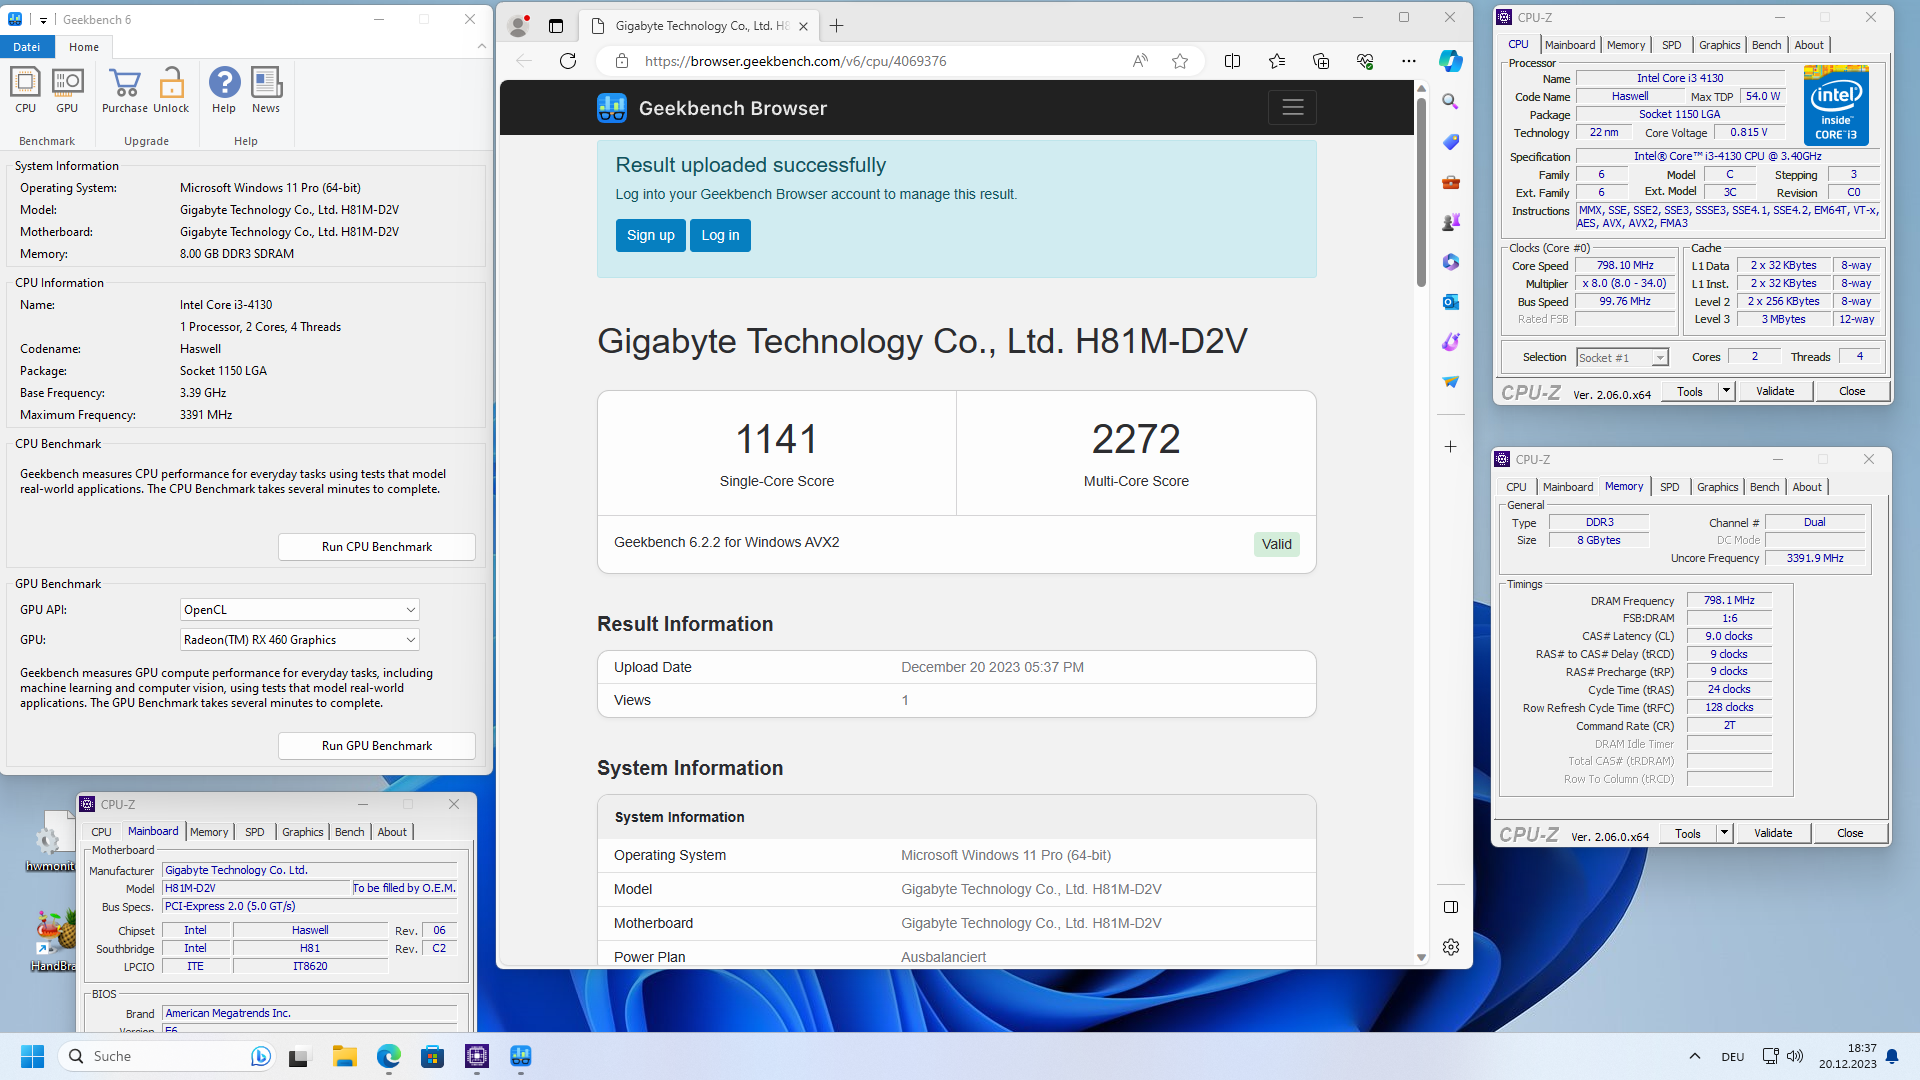Add a new Edge sidebar app
Screen dimensions: 1920x1080
[x=1451, y=447]
